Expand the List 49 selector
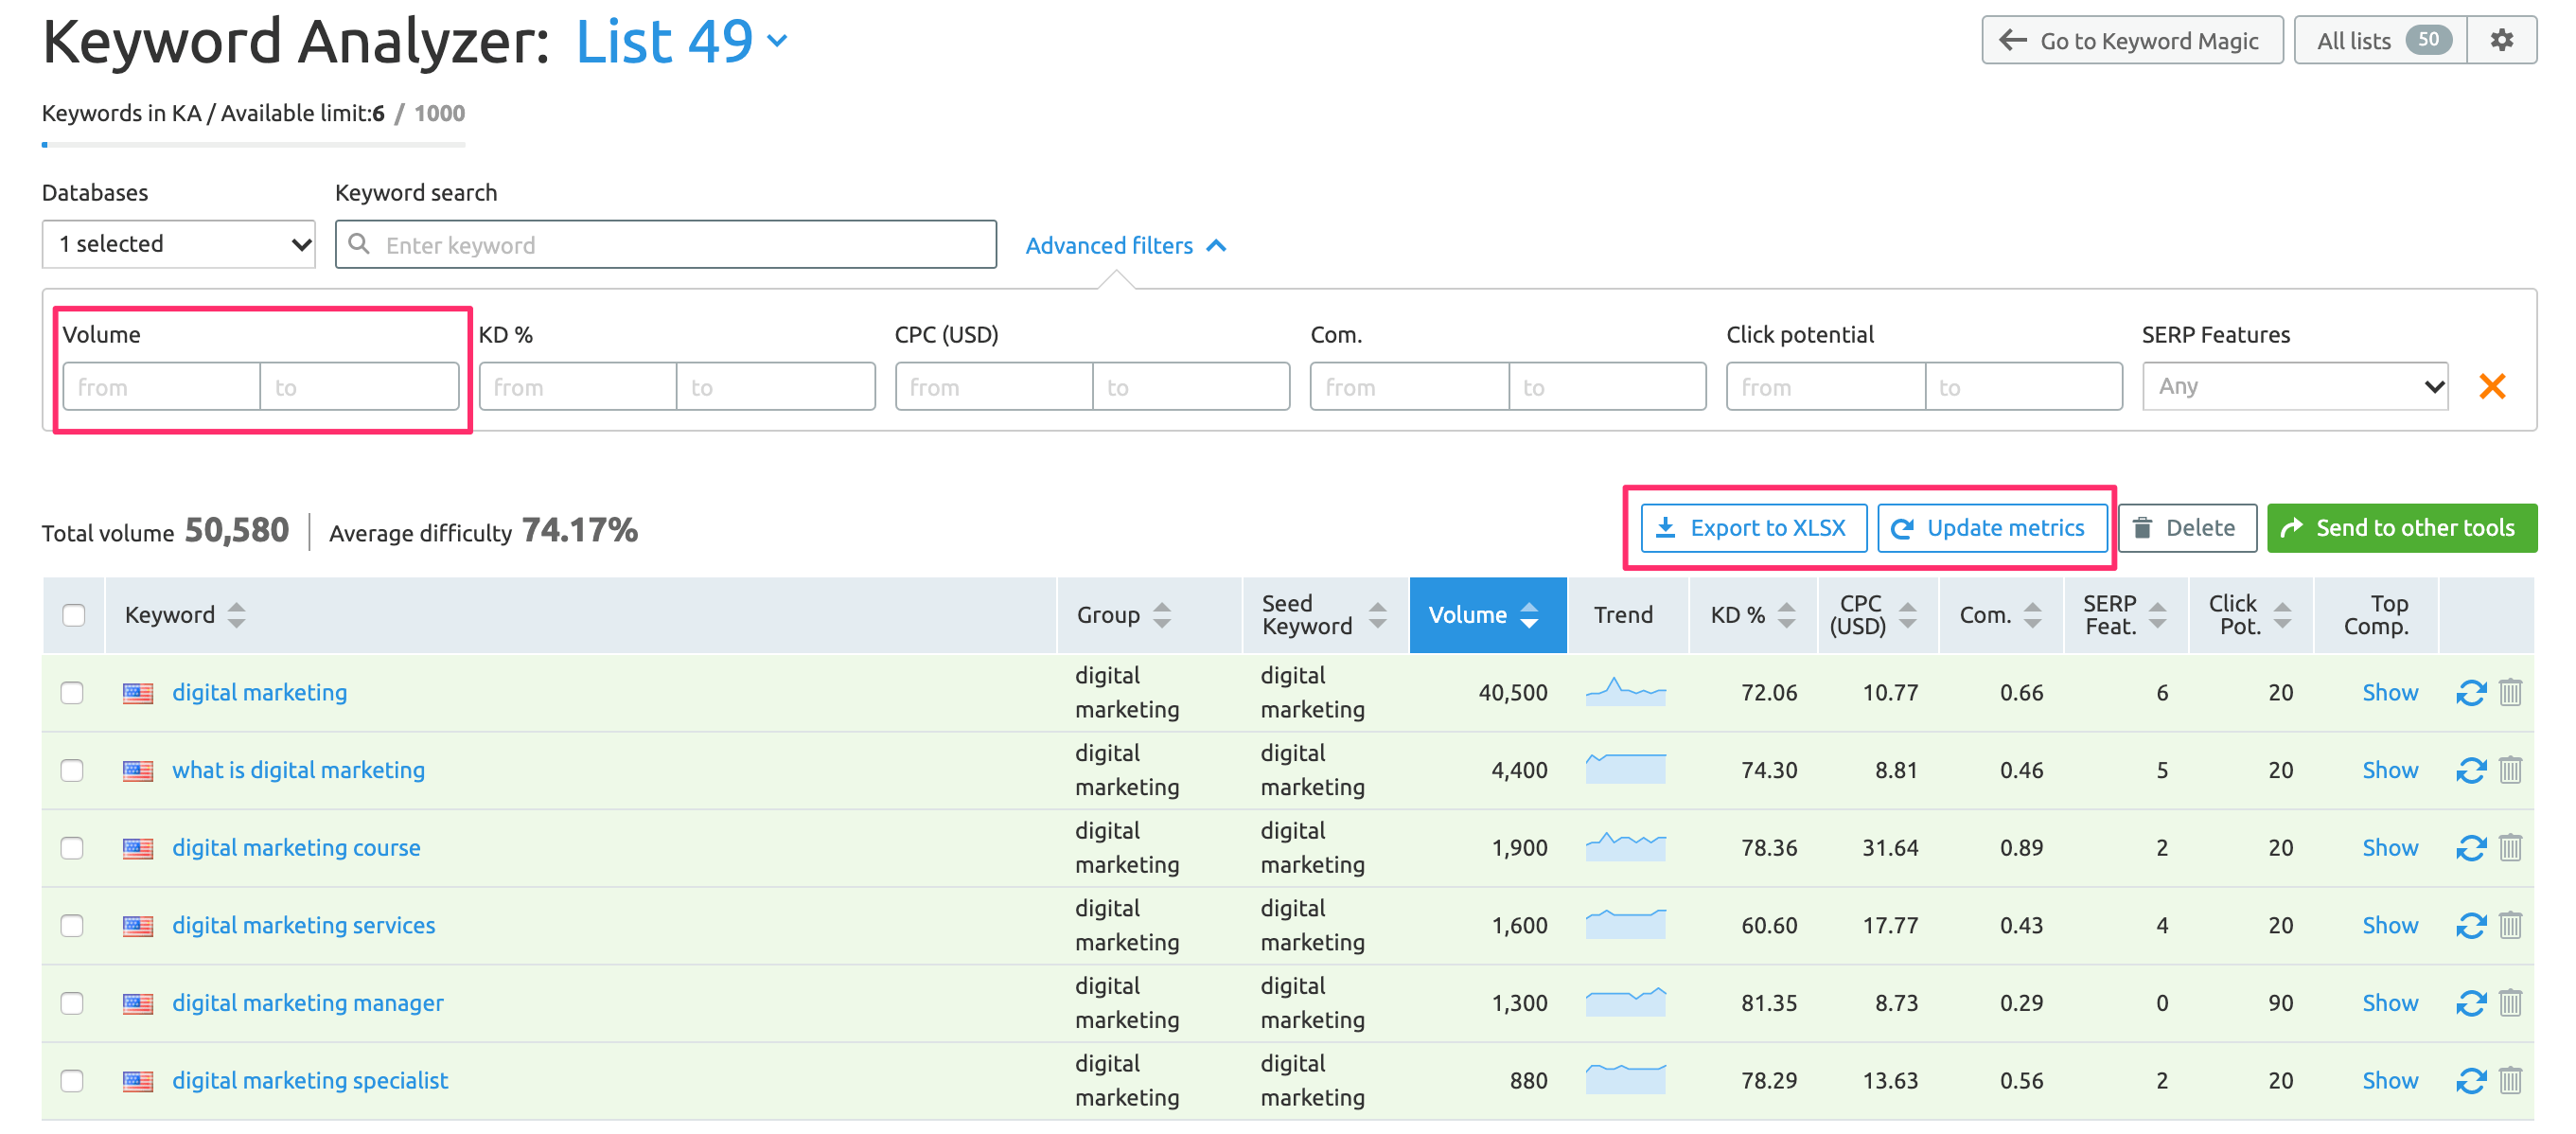This screenshot has height=1134, width=2576. (x=682, y=42)
